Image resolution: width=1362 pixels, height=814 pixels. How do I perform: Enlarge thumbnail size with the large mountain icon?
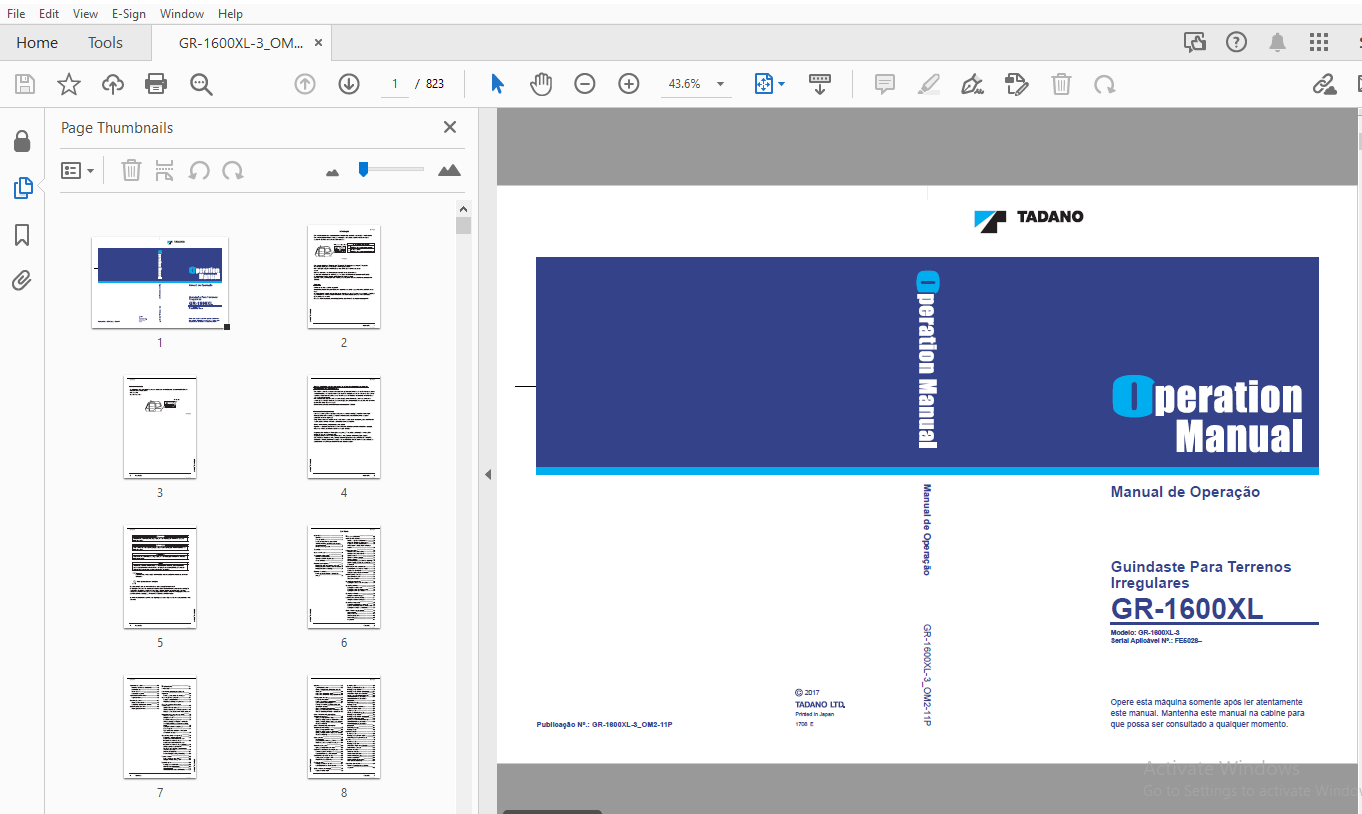point(450,170)
